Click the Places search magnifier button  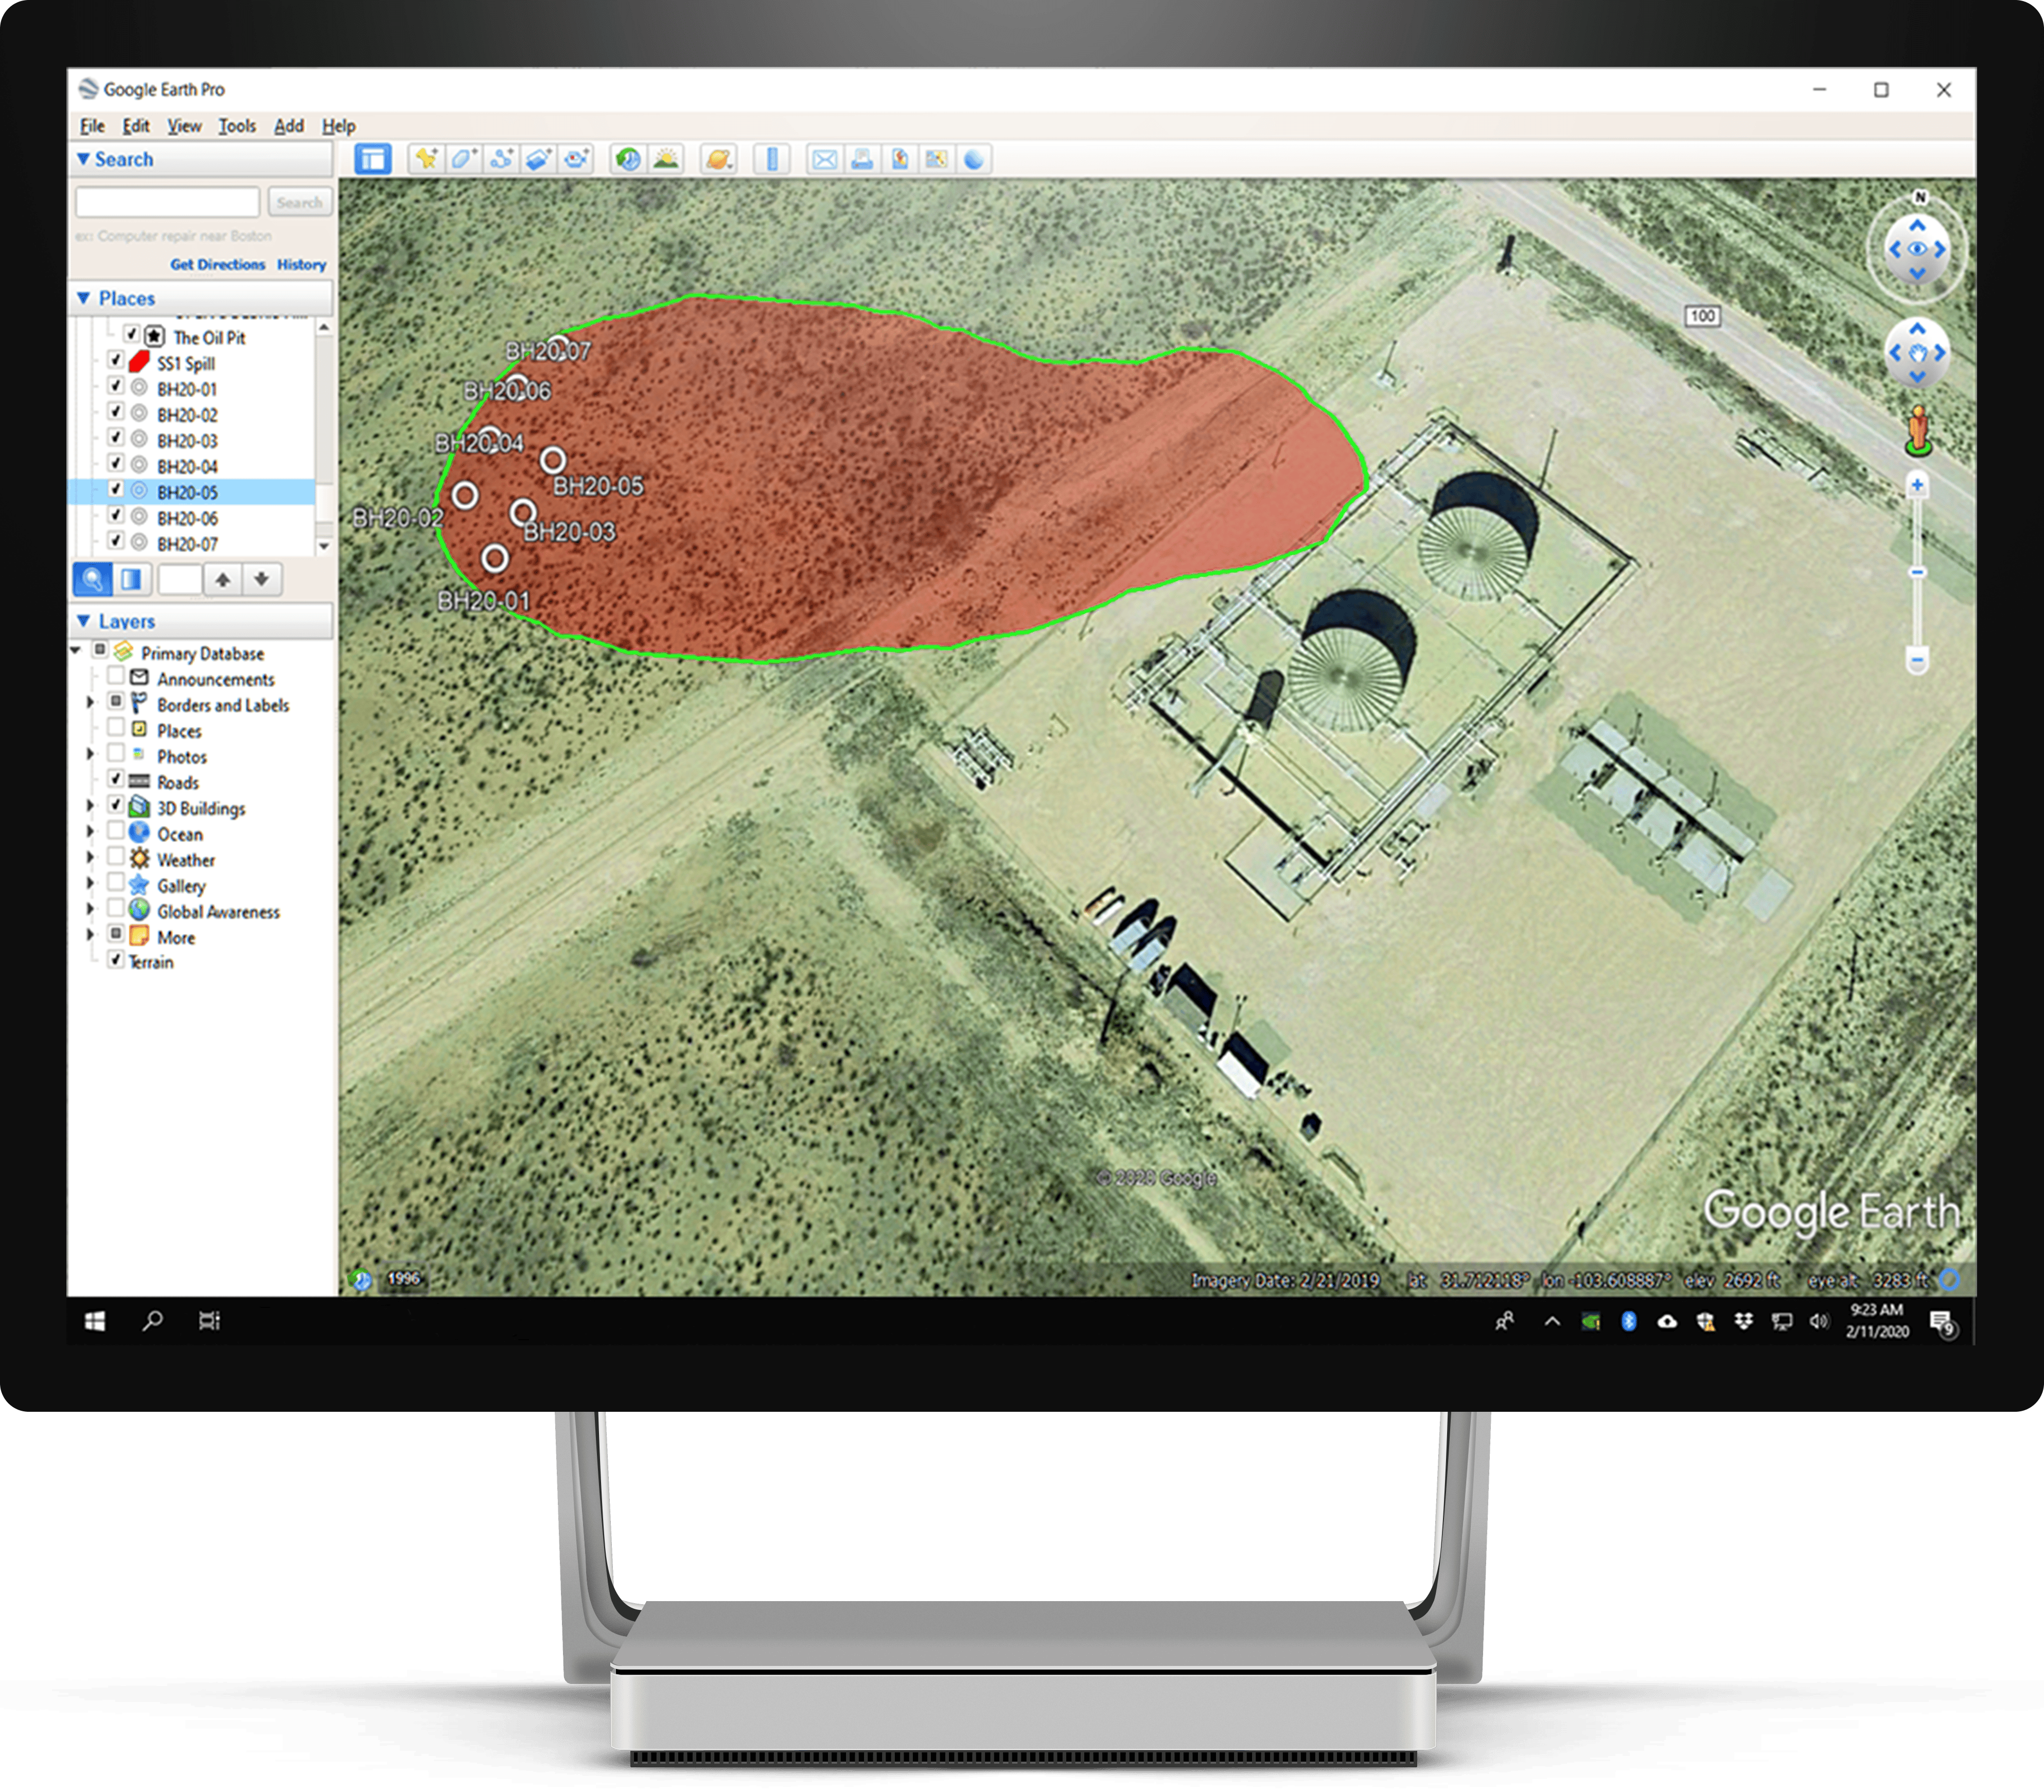tap(92, 579)
